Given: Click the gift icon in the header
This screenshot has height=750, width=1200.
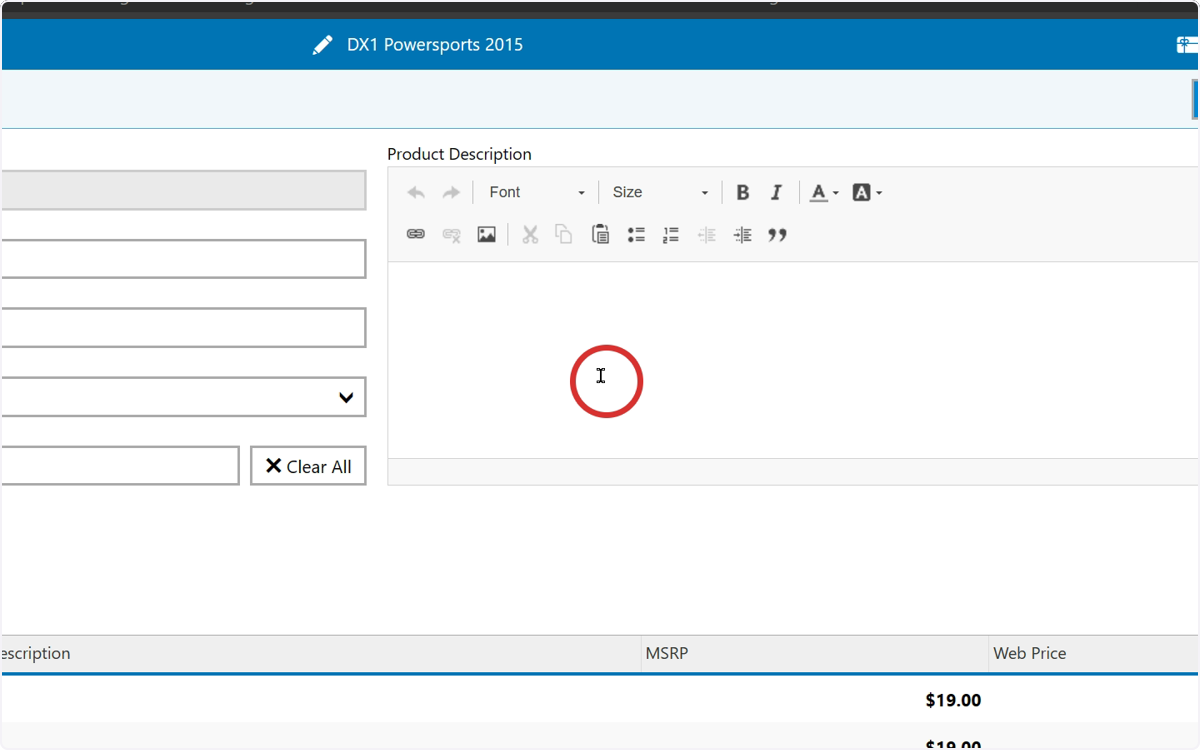Looking at the screenshot, I should pyautogui.click(x=1187, y=45).
